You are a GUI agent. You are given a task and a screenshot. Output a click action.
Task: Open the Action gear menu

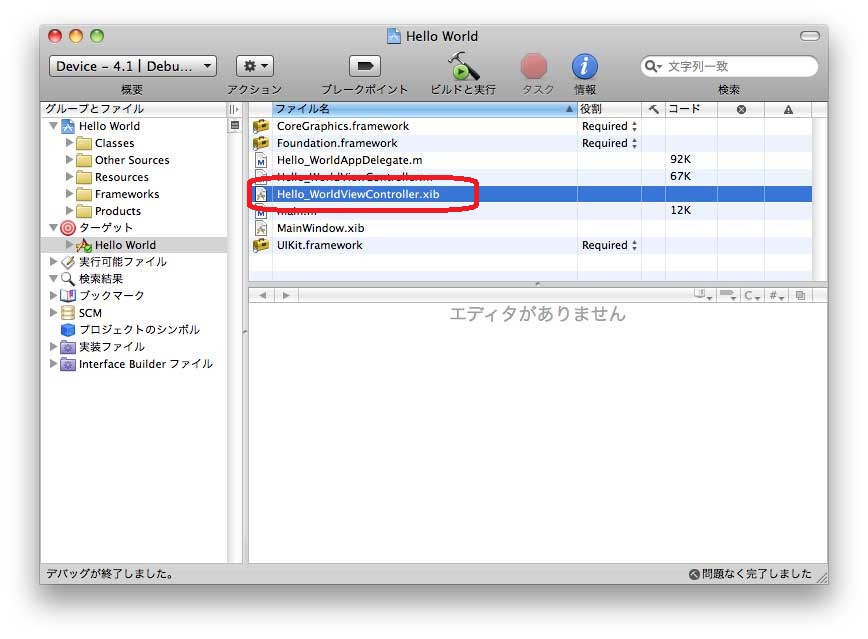[x=254, y=67]
